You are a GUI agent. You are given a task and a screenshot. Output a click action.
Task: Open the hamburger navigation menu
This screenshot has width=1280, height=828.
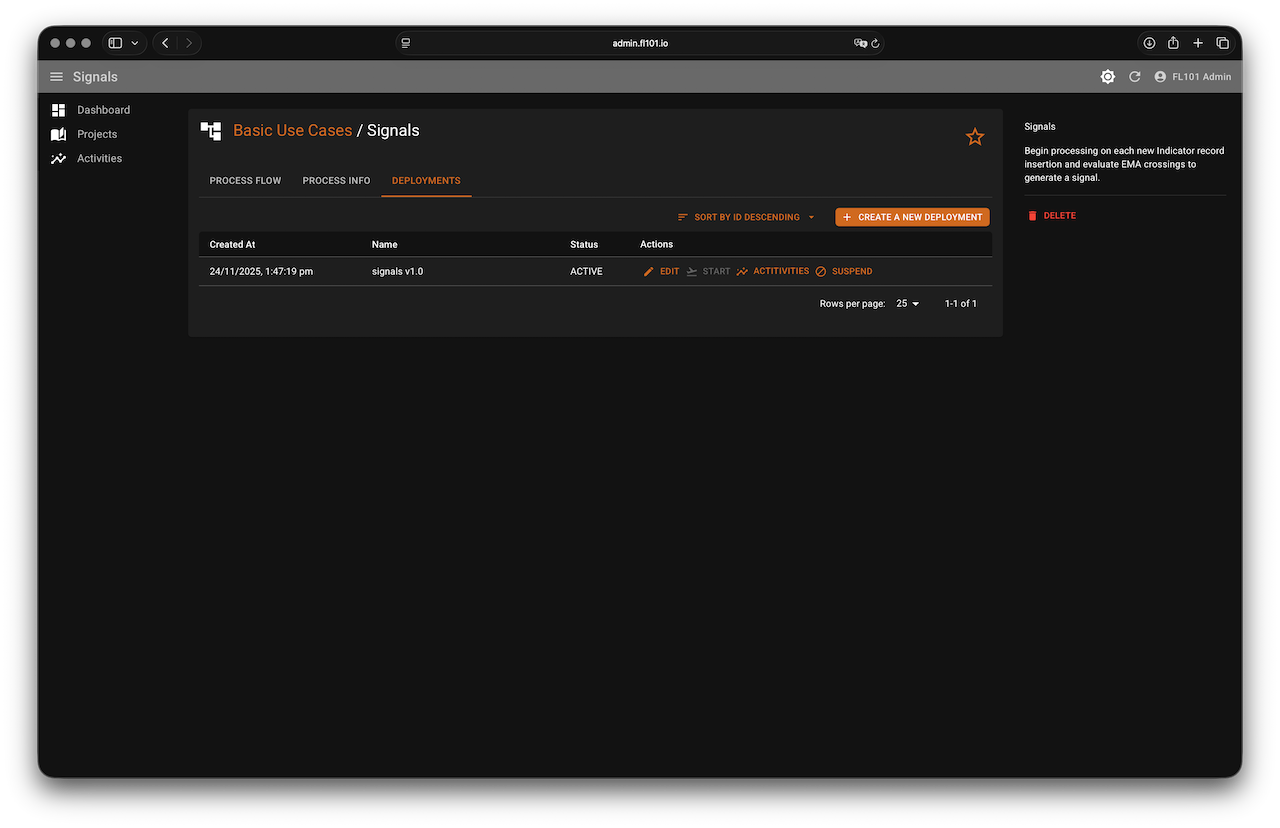[x=56, y=77]
